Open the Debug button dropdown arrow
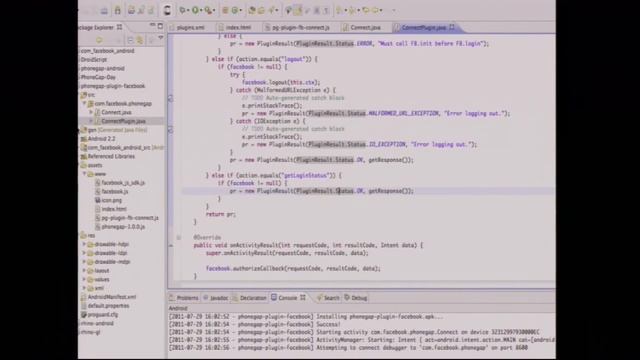This screenshot has width=640, height=360. coord(188,11)
